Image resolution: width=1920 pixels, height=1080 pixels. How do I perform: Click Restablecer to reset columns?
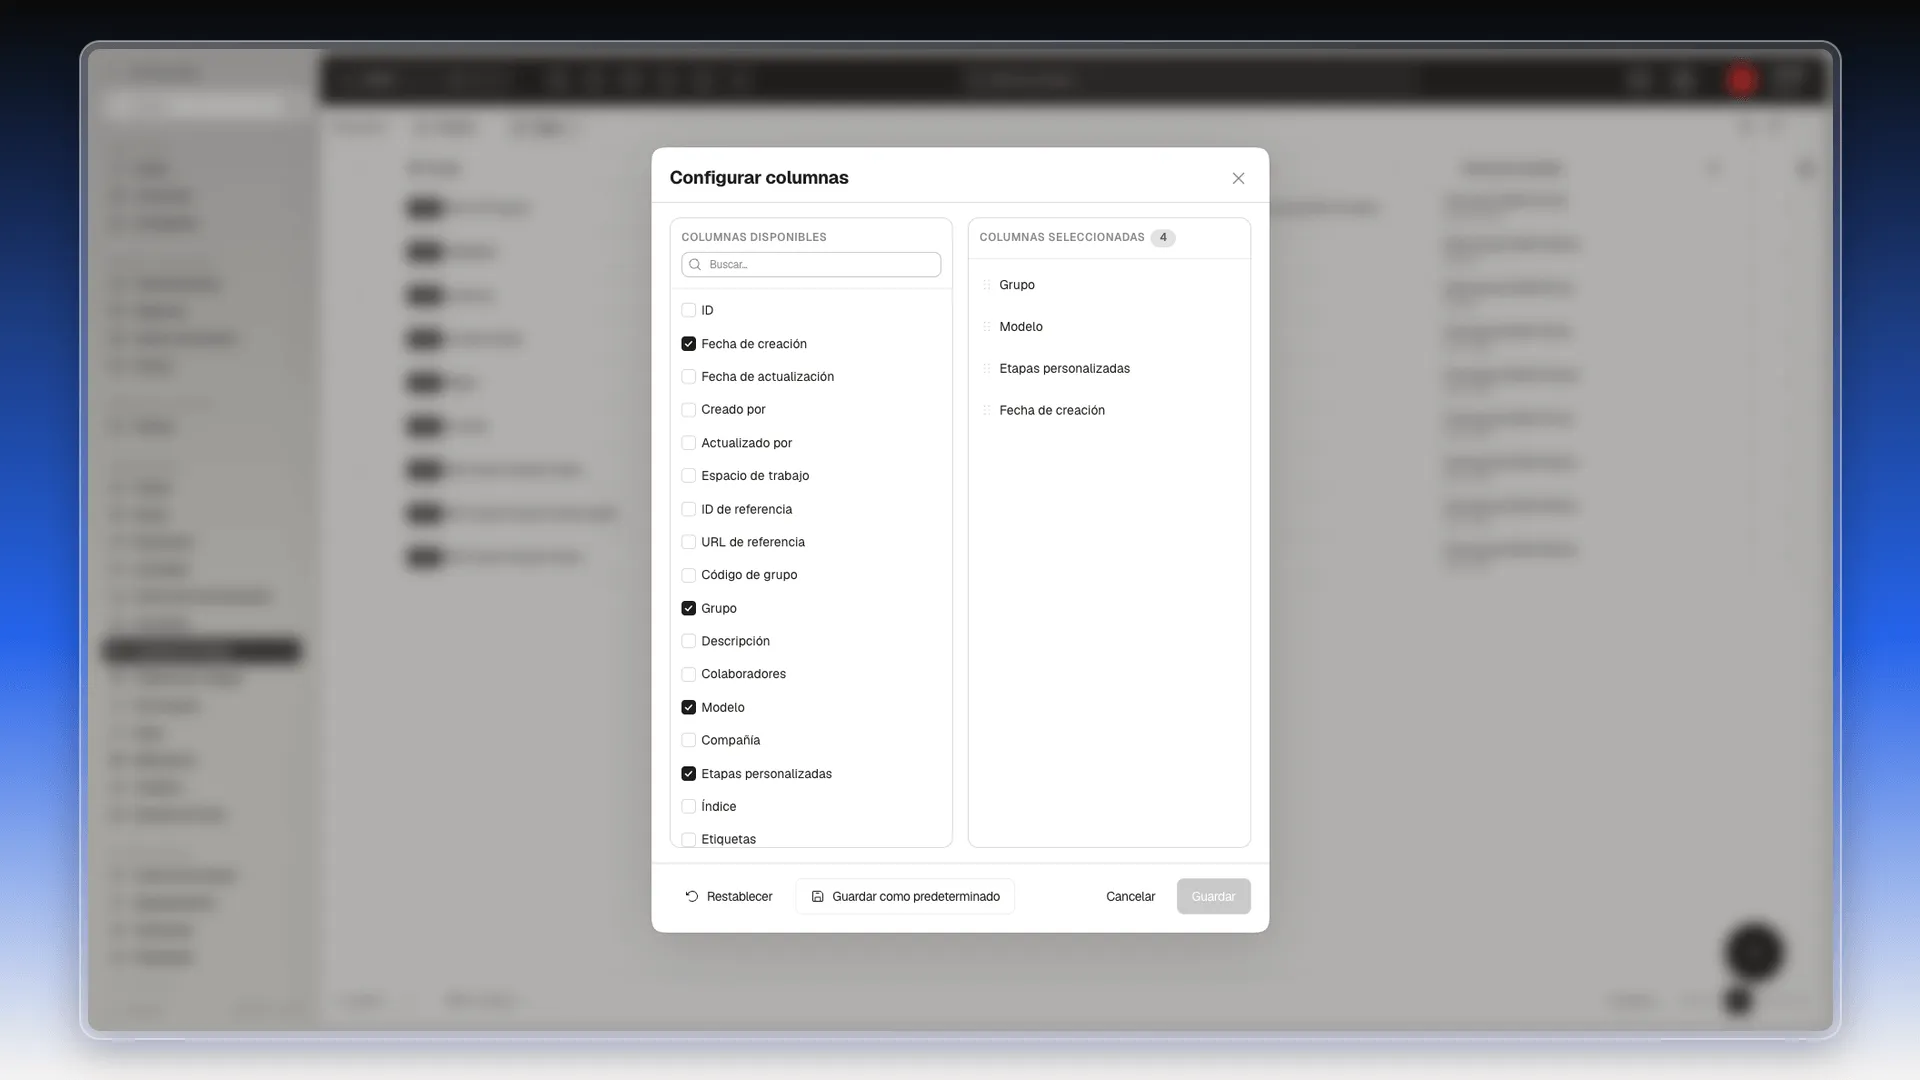729,897
